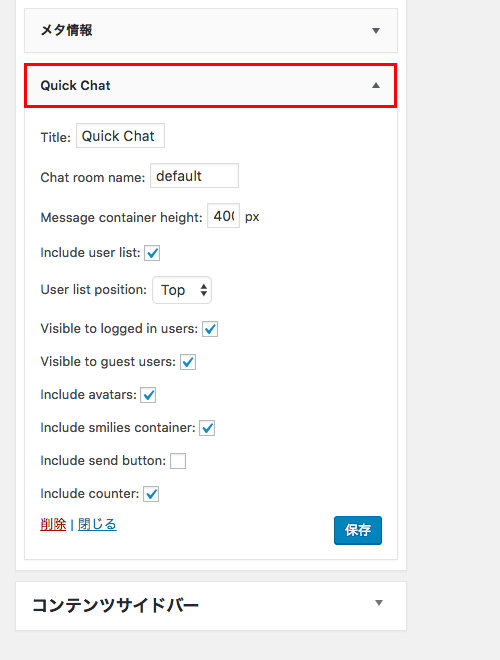Open the コンテンツサイドバー panel title
This screenshot has height=660, width=500.
click(x=115, y=605)
